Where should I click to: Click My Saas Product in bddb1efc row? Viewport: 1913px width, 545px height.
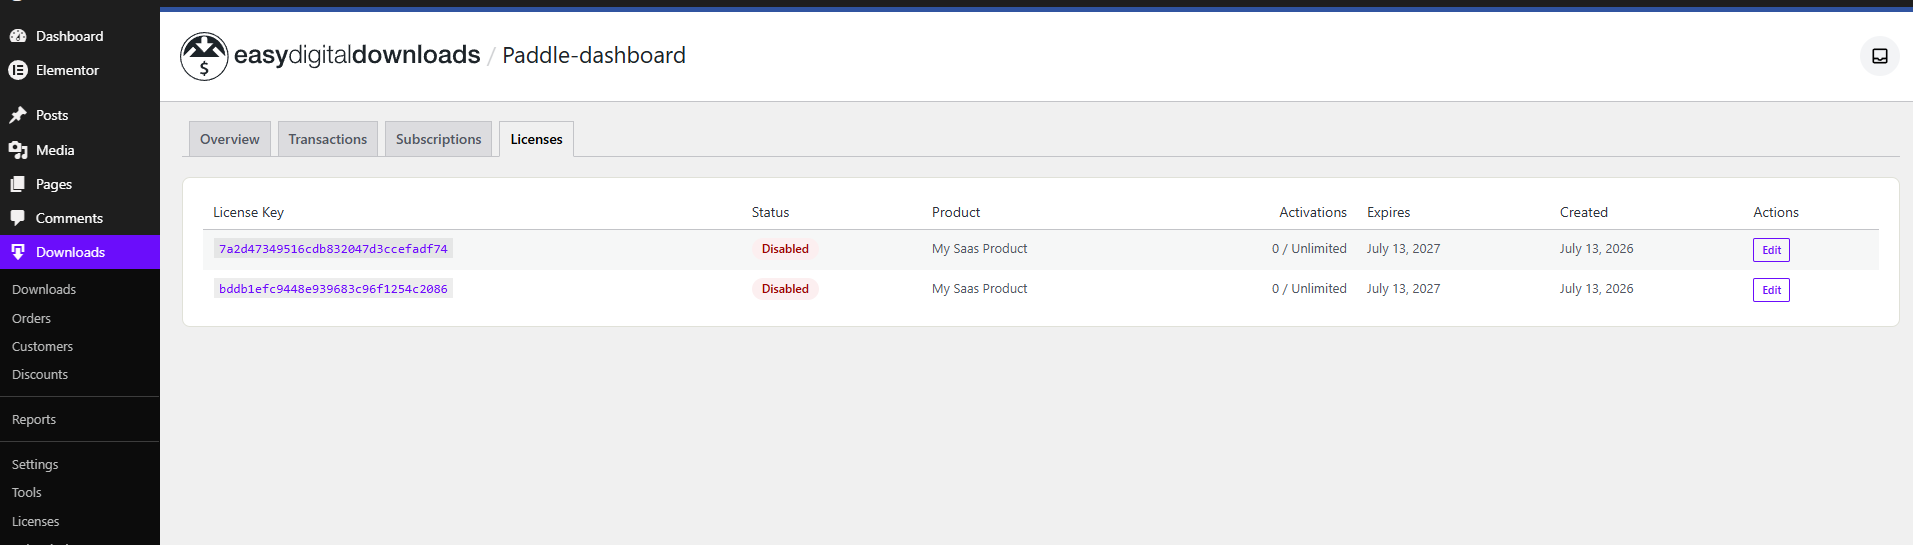[x=979, y=288]
